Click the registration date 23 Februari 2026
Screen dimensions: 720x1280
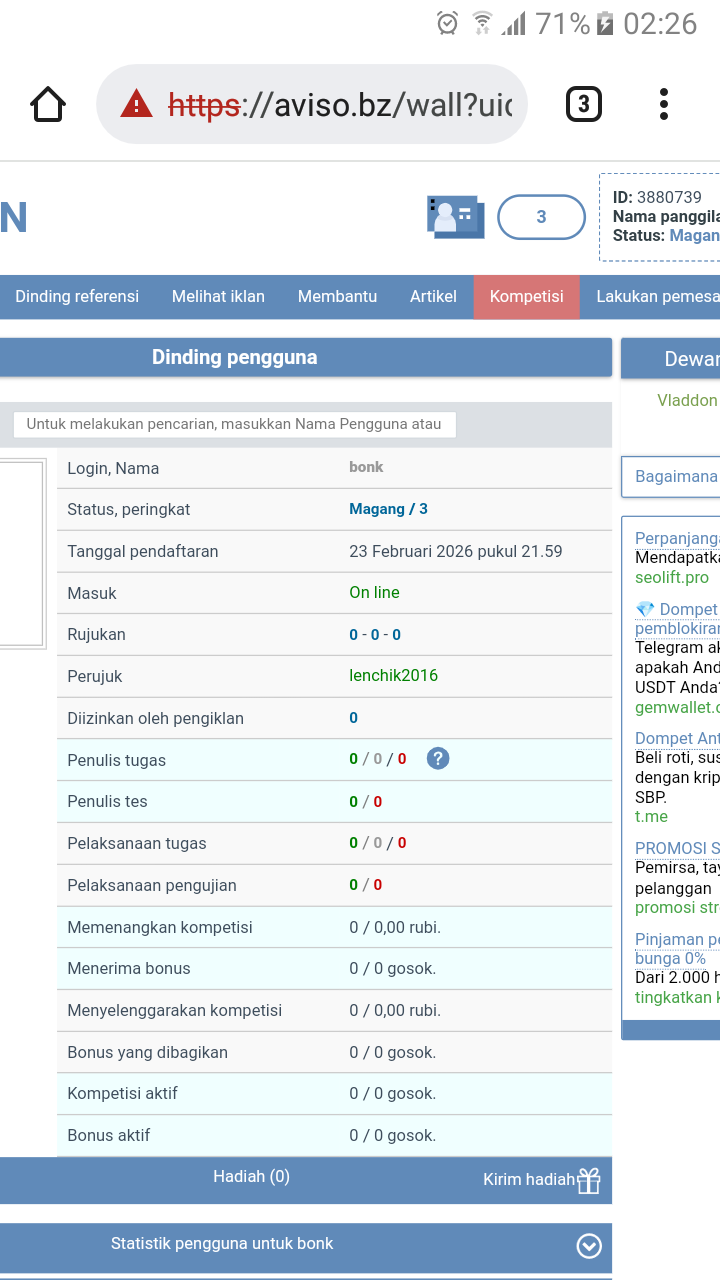(456, 551)
